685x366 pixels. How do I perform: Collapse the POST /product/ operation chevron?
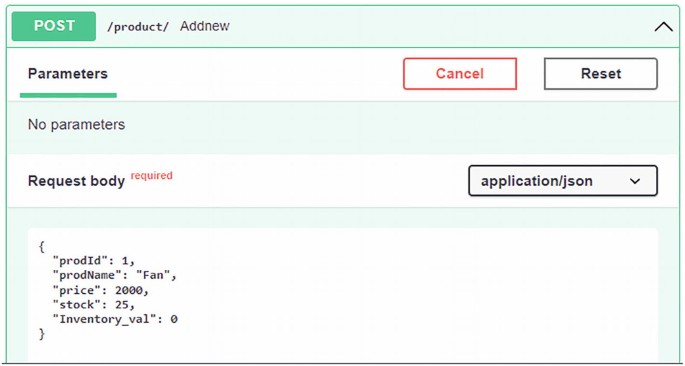(664, 27)
